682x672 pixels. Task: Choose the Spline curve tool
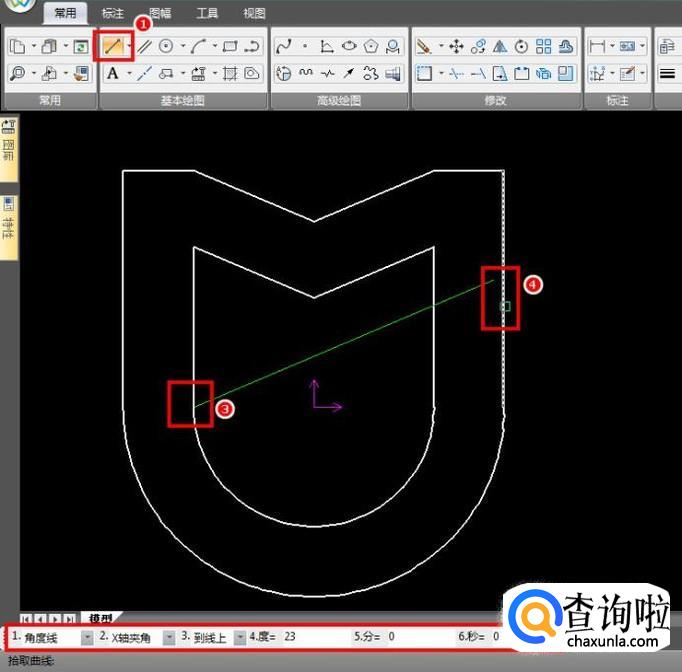284,46
